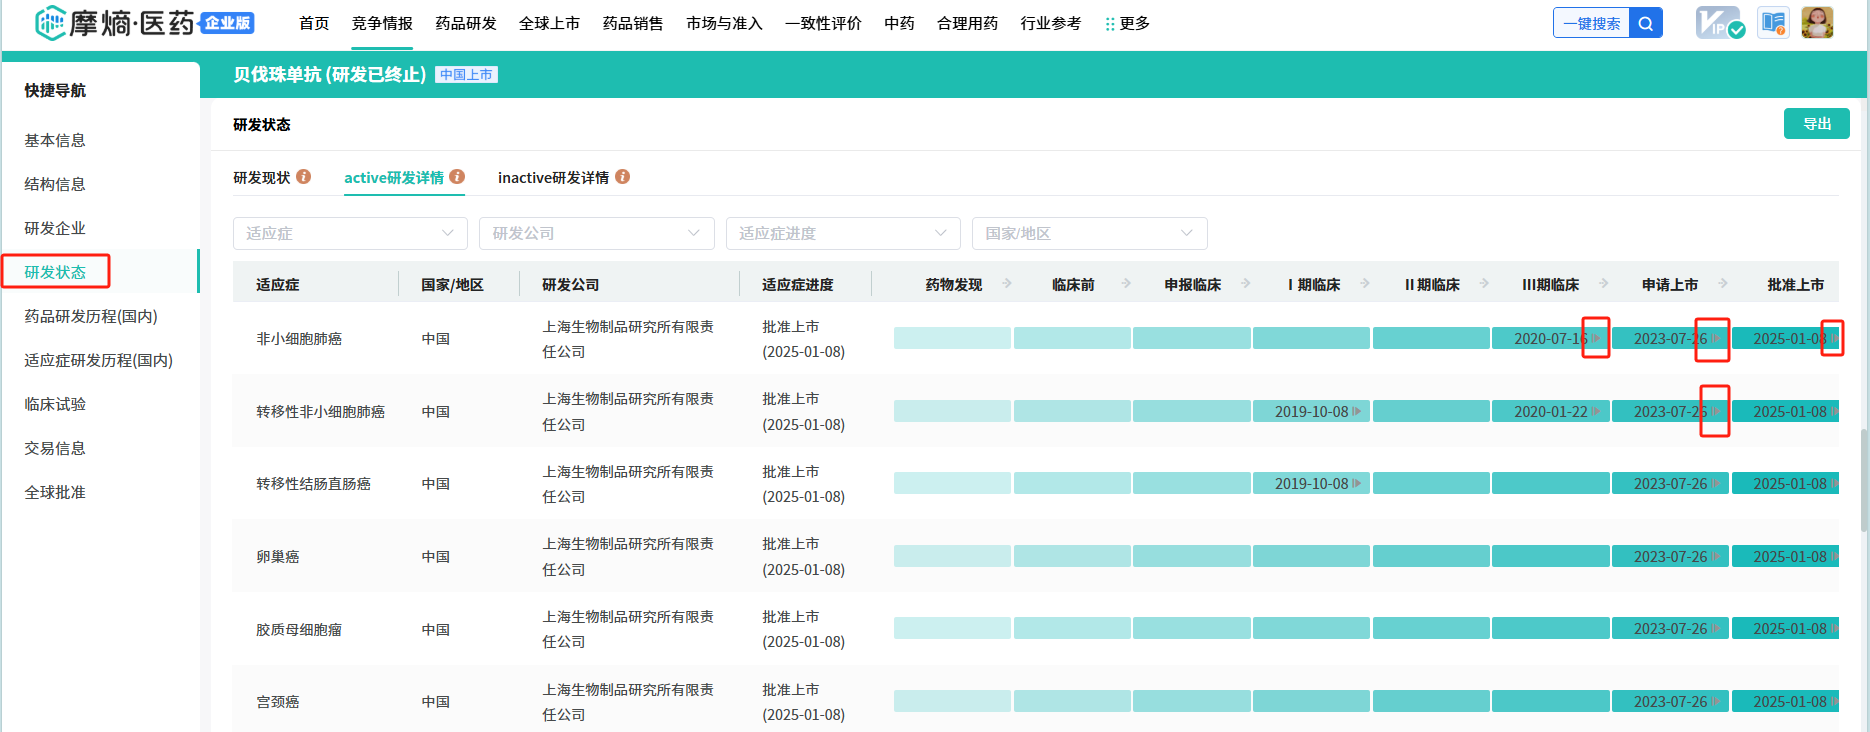Expand the 国家/地区 dropdown
Screen dimensions: 1870x732
[1089, 233]
